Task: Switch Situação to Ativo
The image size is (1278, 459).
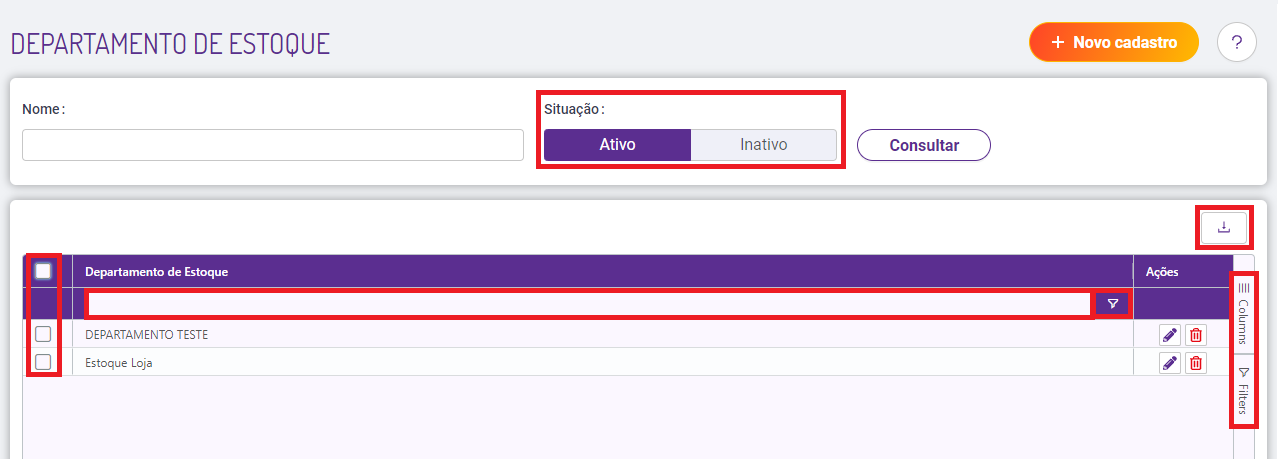Action: click(x=617, y=145)
